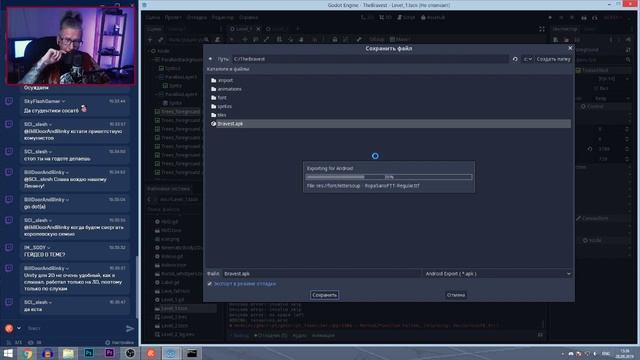The height and width of the screenshot is (360, 640).
Task: Click the refresh icon next to the path
Action: point(515,59)
